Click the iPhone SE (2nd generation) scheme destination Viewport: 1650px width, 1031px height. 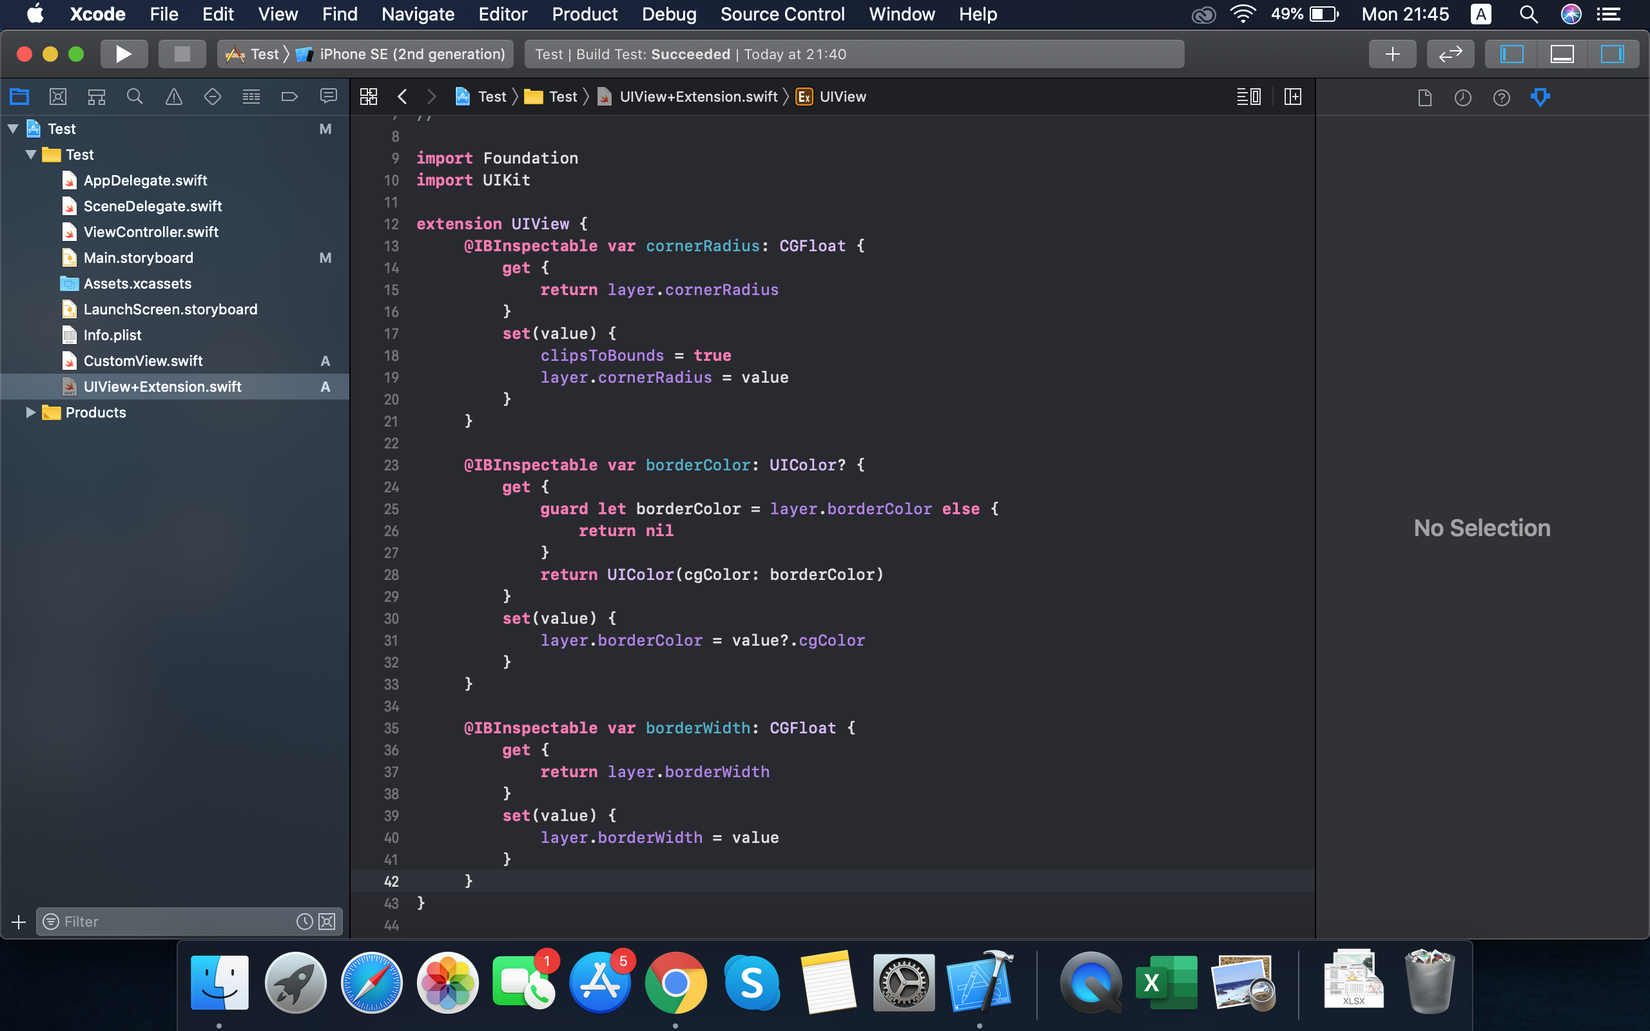coord(409,54)
